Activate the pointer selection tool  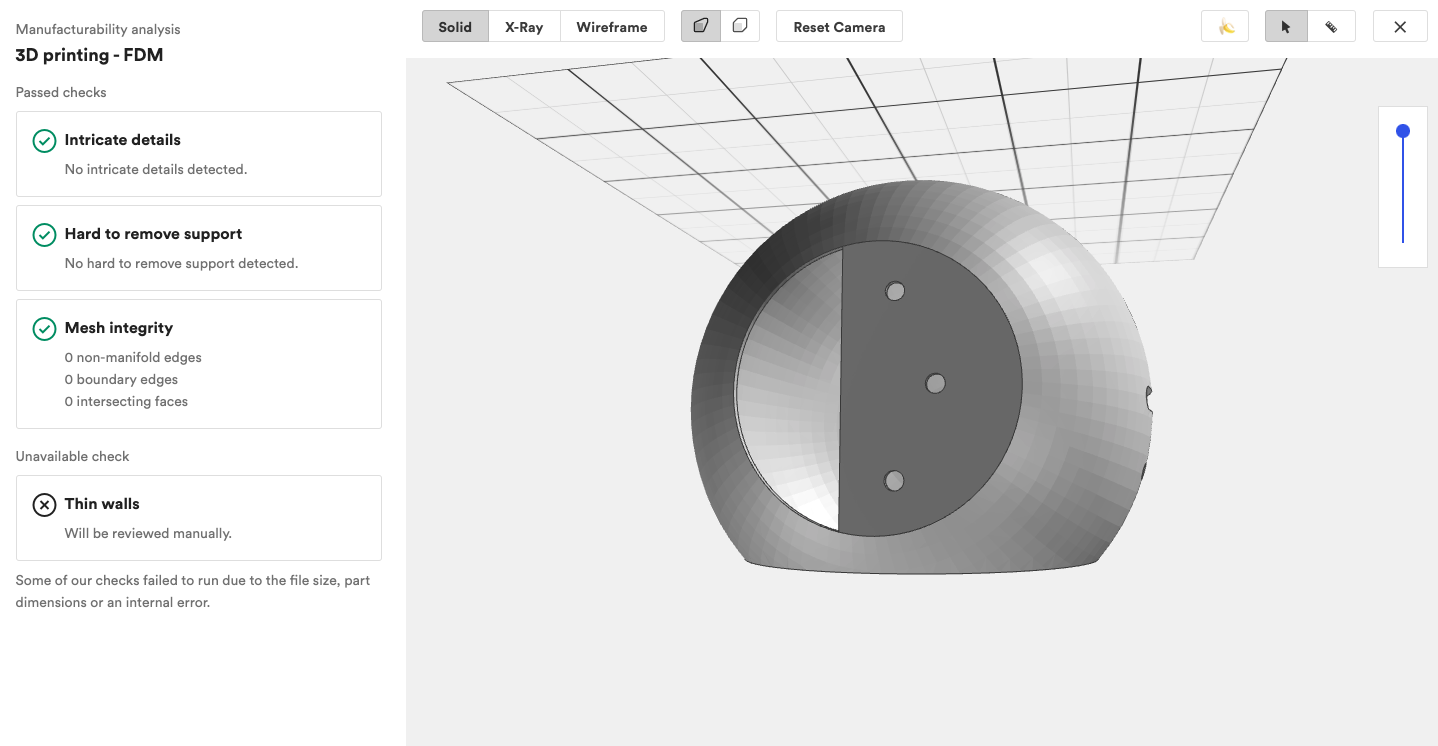[x=1286, y=27]
